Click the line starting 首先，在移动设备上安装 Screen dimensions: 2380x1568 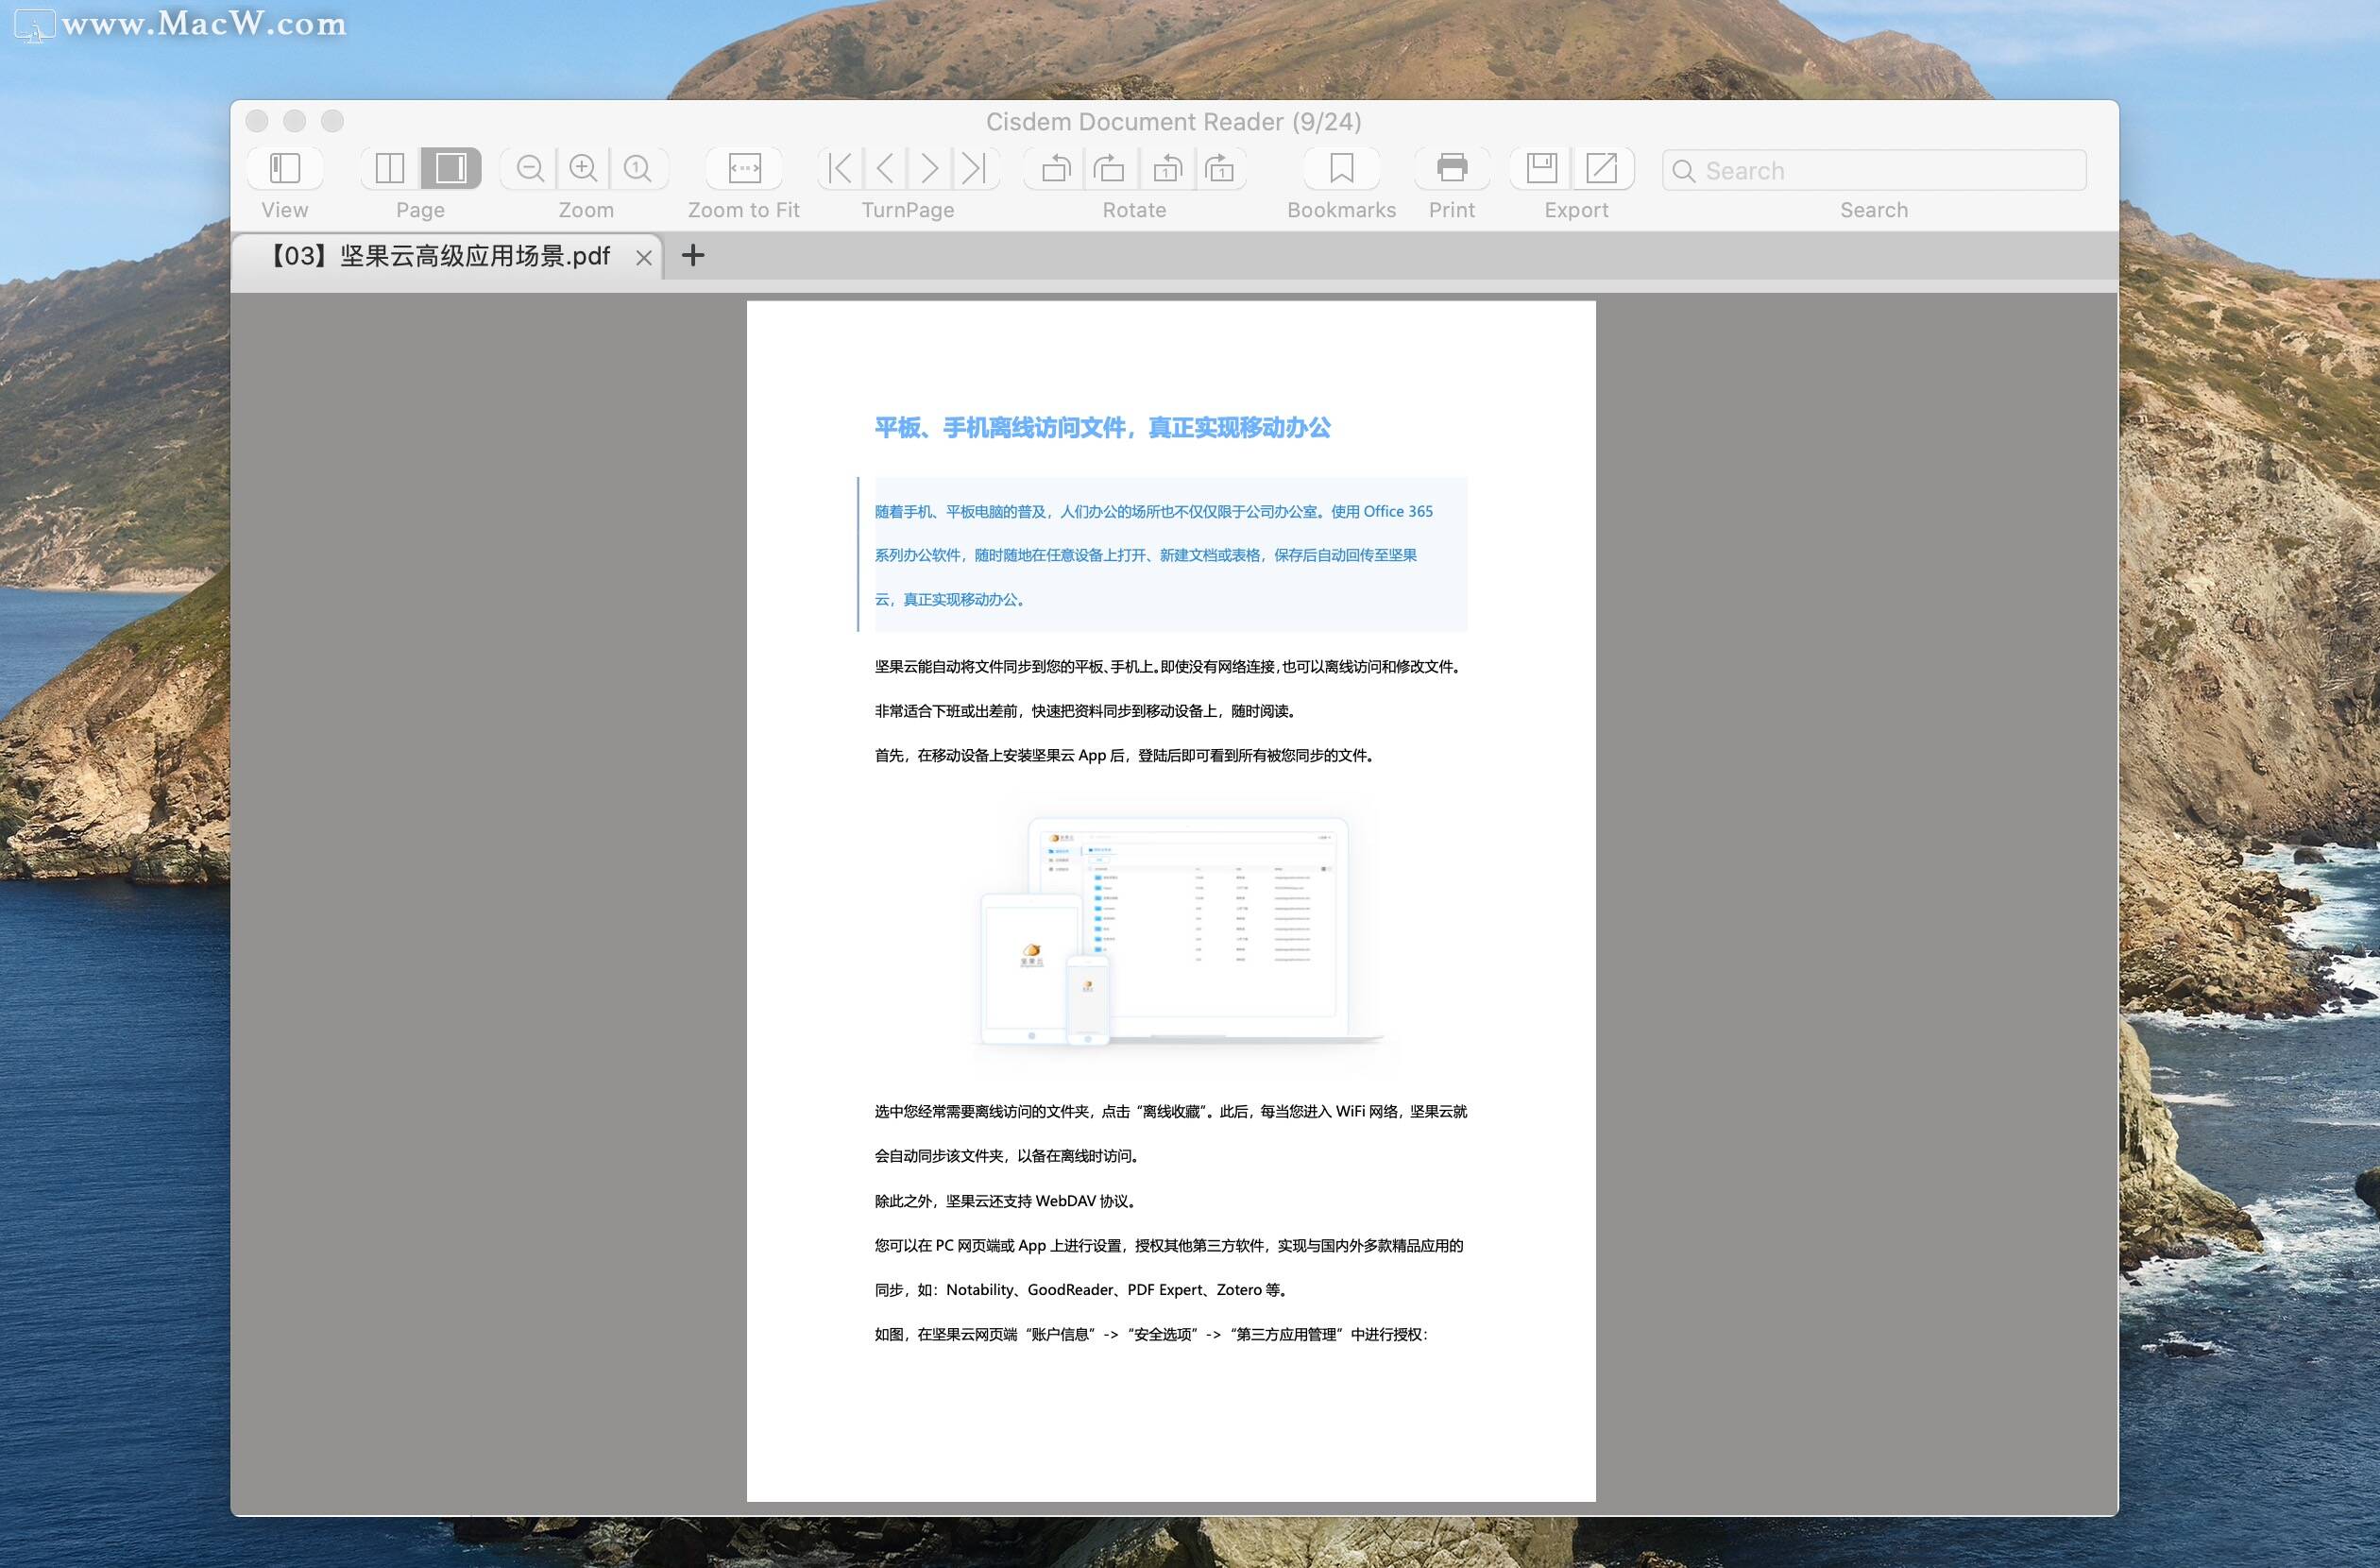(x=1125, y=756)
